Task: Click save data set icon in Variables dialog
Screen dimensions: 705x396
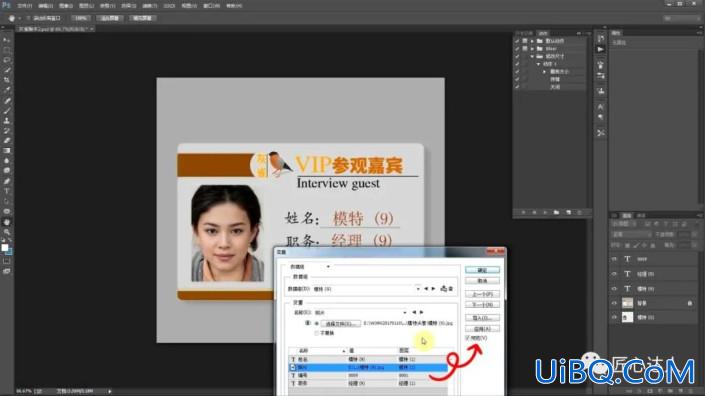Action: click(444, 289)
